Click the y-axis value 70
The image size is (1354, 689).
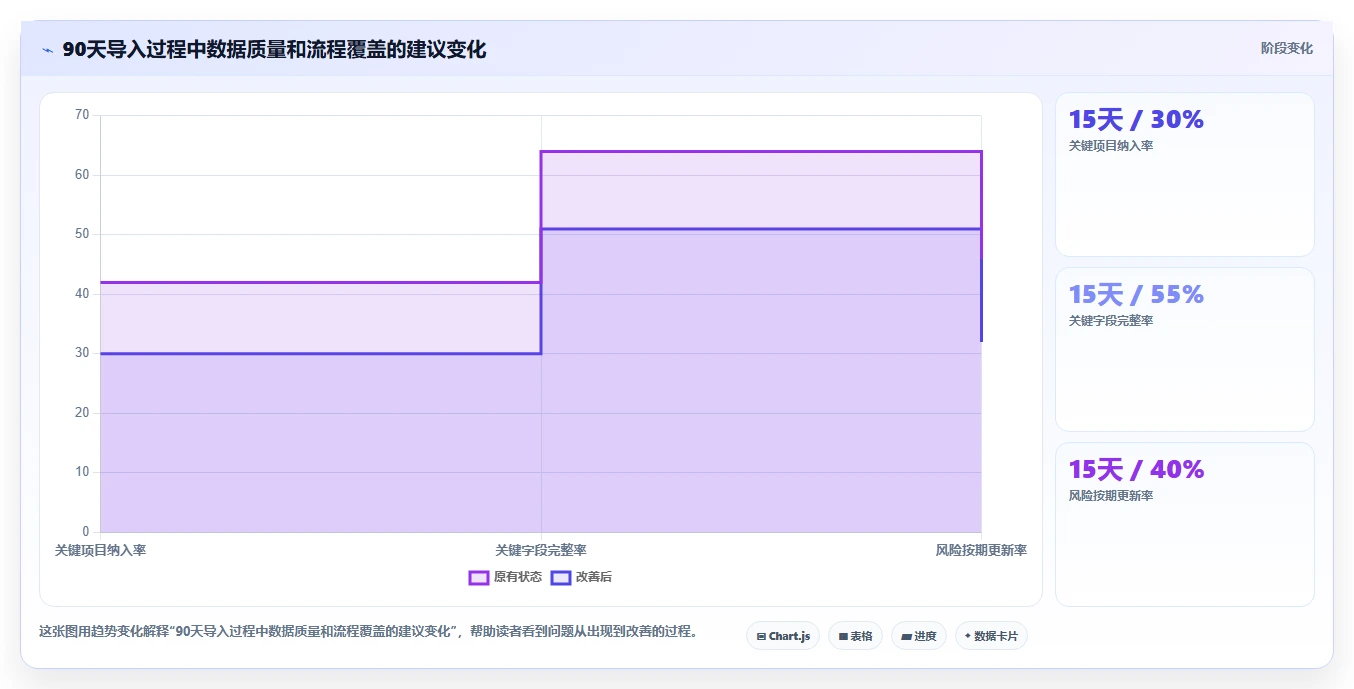82,115
